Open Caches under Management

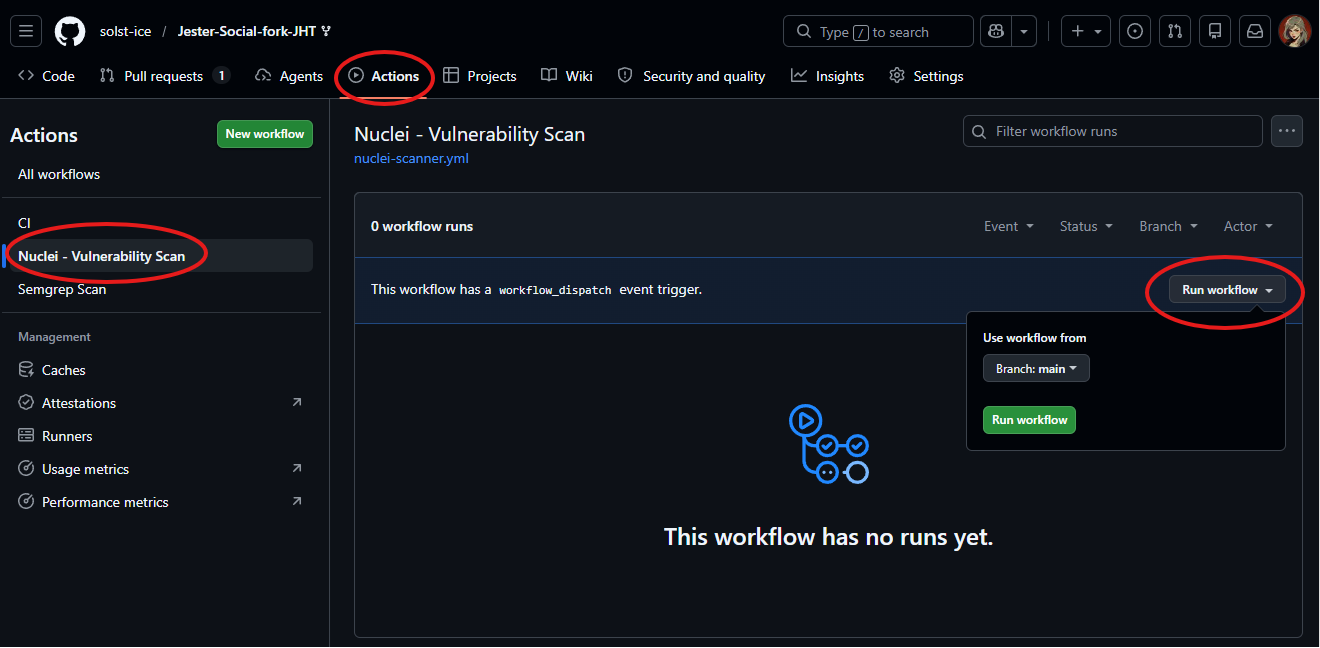pyautogui.click(x=160, y=370)
